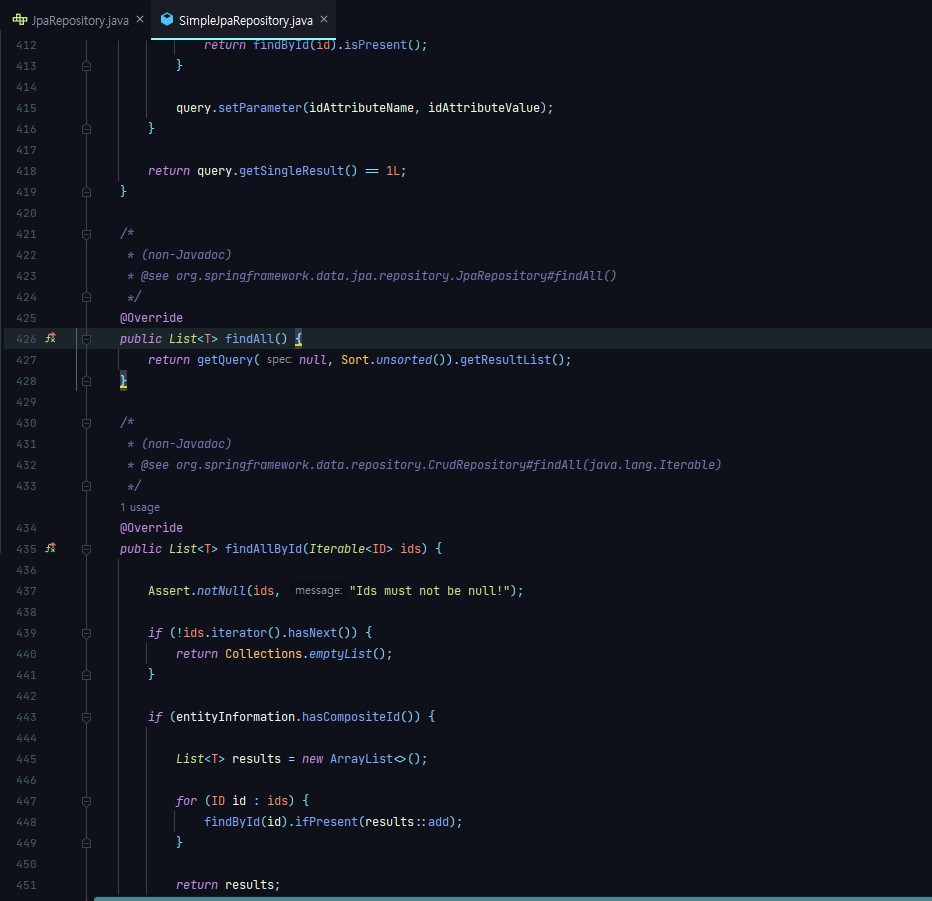Screen dimensions: 932x901
Task: Close the JpaRepository.java tab
Action: tap(139, 19)
